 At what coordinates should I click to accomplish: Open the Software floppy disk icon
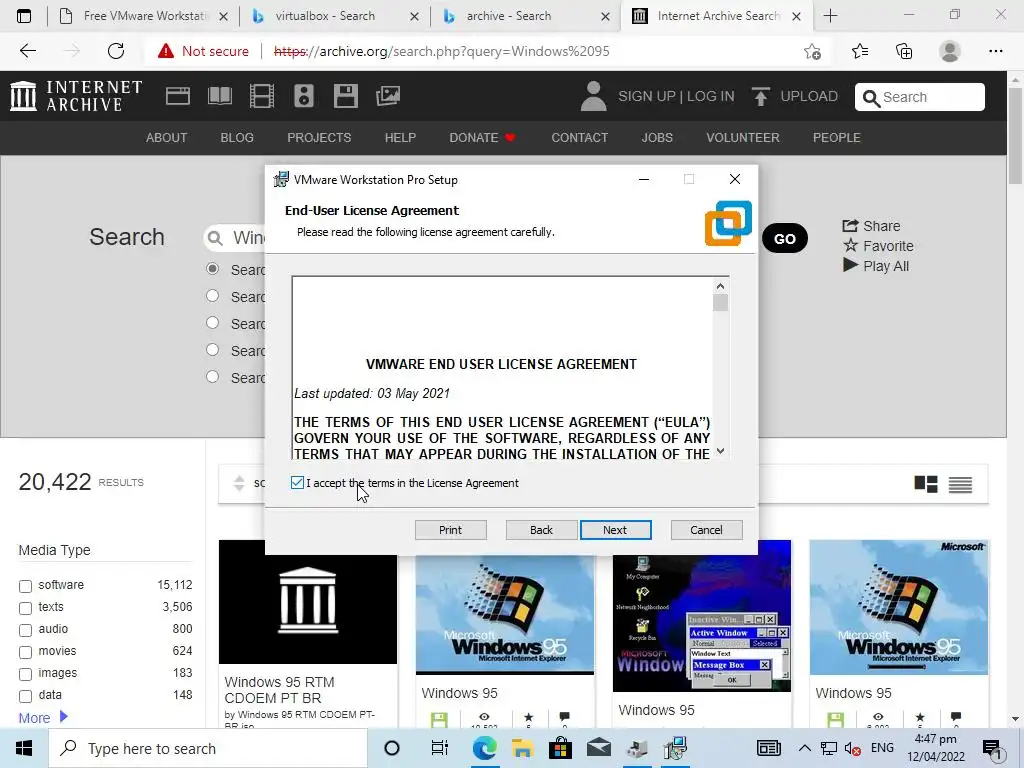[x=345, y=96]
